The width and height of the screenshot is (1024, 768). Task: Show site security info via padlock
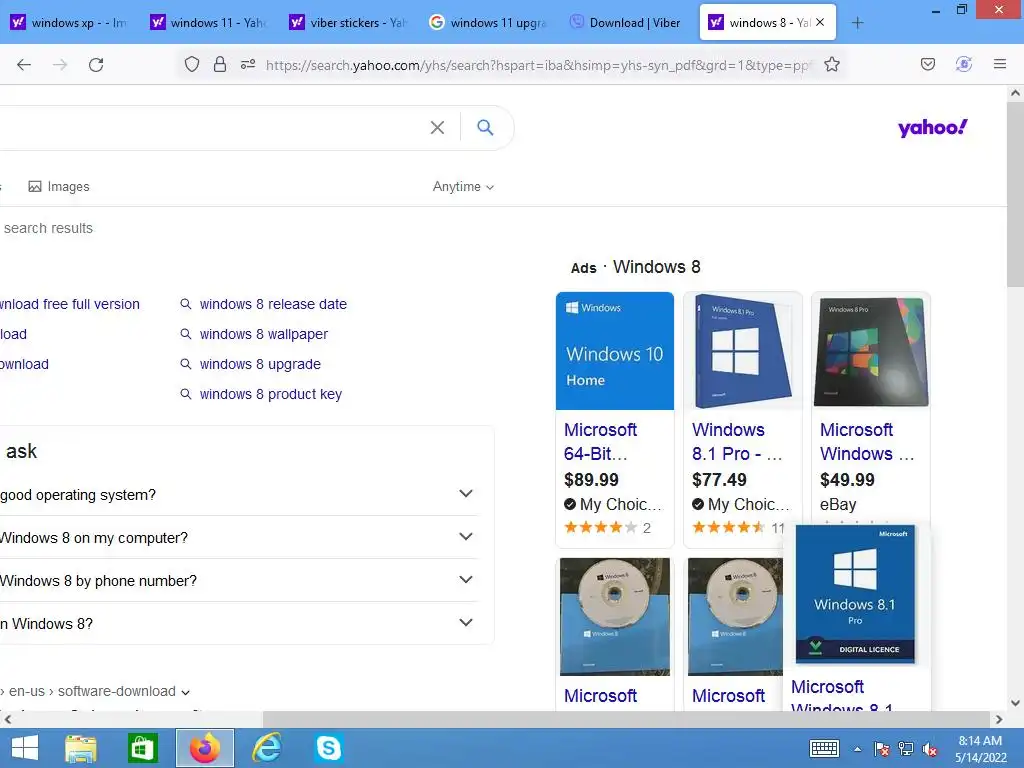click(x=220, y=64)
